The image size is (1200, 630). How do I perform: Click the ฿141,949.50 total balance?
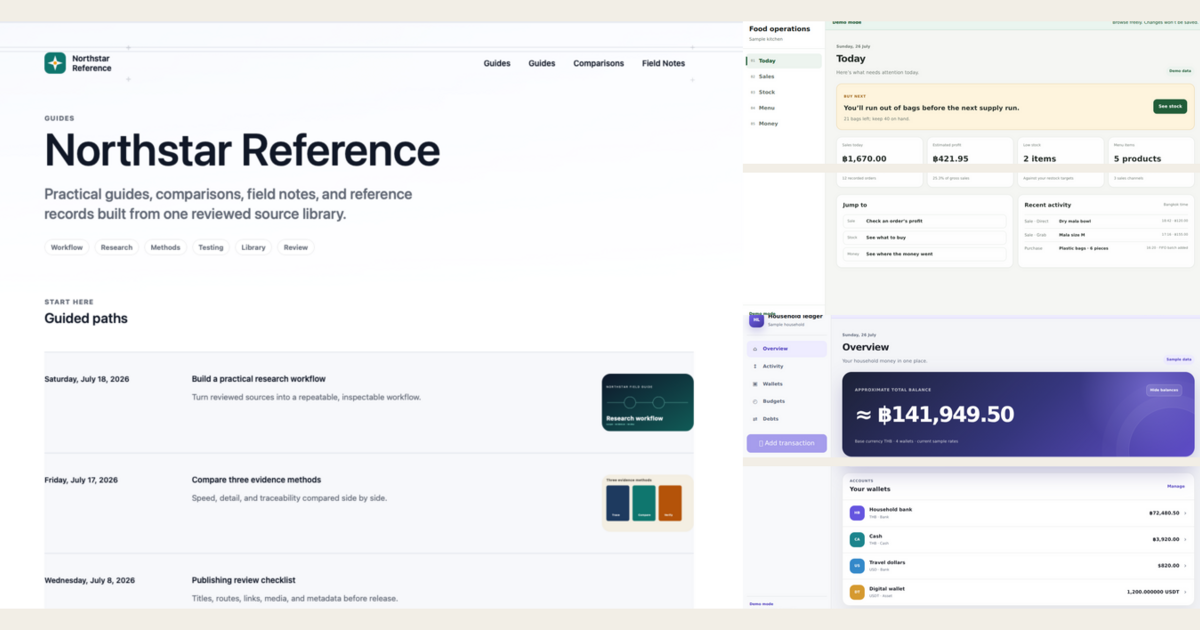(933, 414)
